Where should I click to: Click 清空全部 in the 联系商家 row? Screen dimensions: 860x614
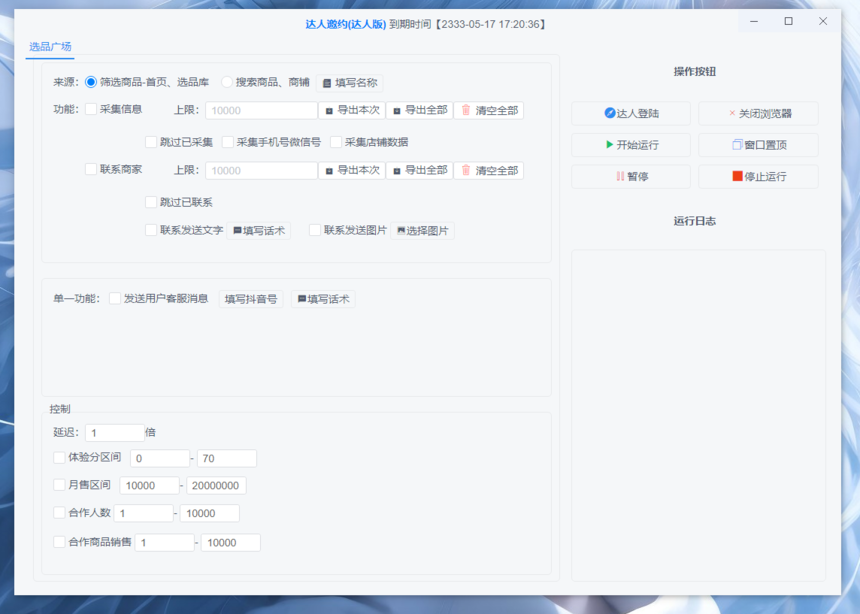[489, 171]
